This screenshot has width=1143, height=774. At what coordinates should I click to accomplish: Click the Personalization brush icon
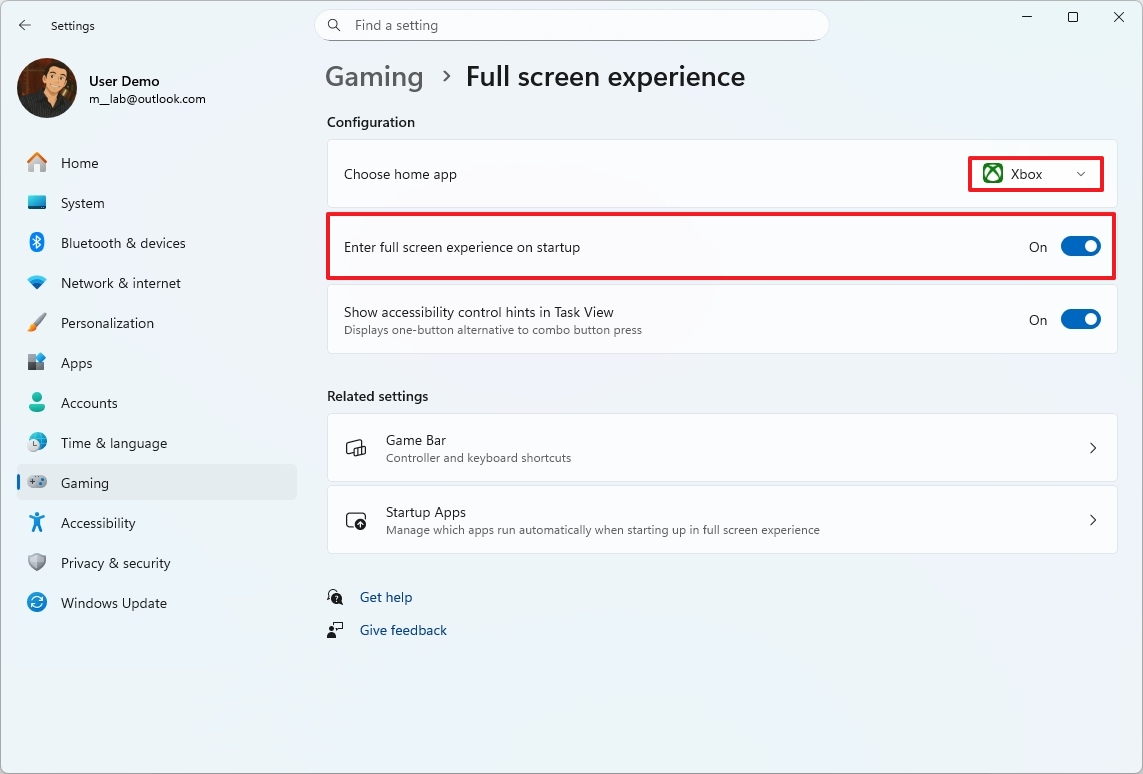(36, 323)
